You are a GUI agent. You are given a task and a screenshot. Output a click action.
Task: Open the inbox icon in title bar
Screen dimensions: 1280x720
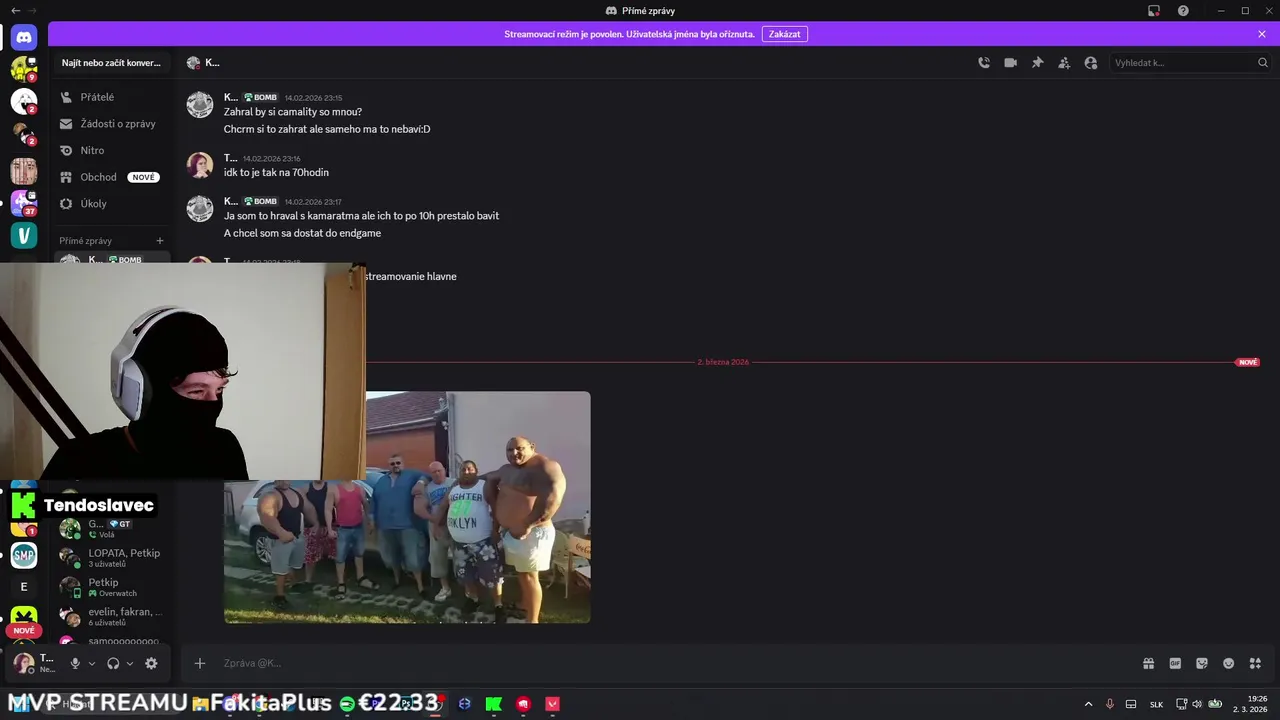tap(1154, 11)
